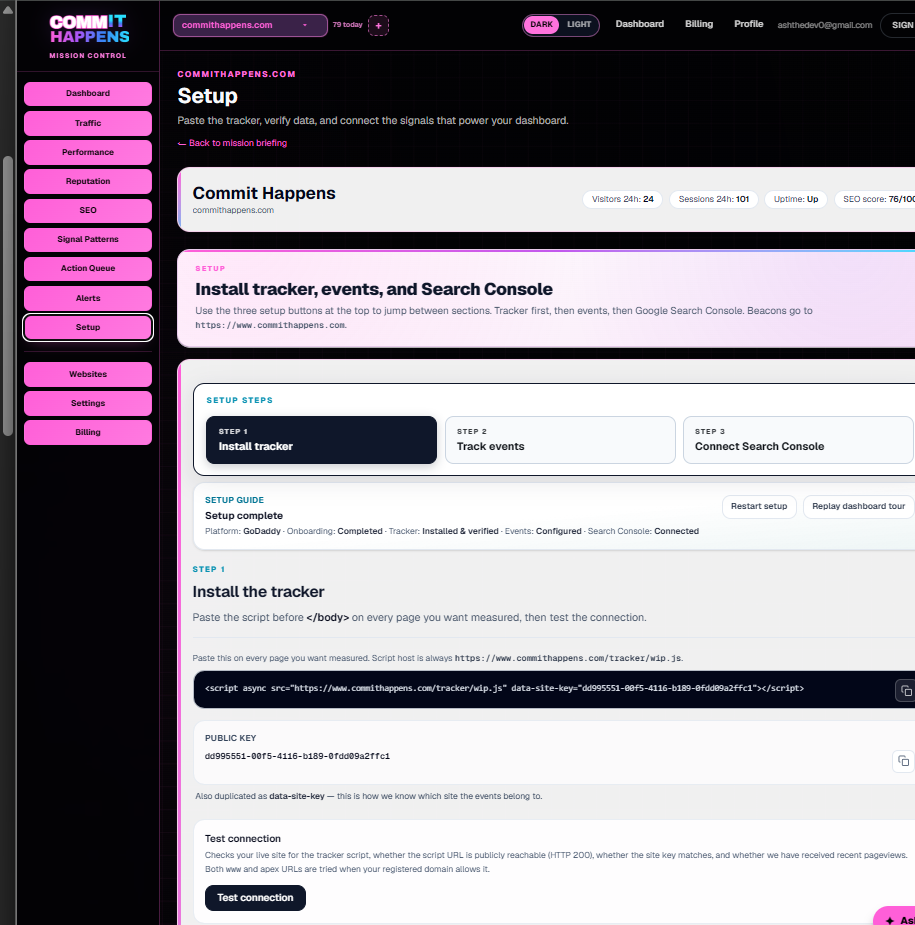The image size is (915, 925).
Task: Click the Restart setup button
Action: (x=759, y=507)
